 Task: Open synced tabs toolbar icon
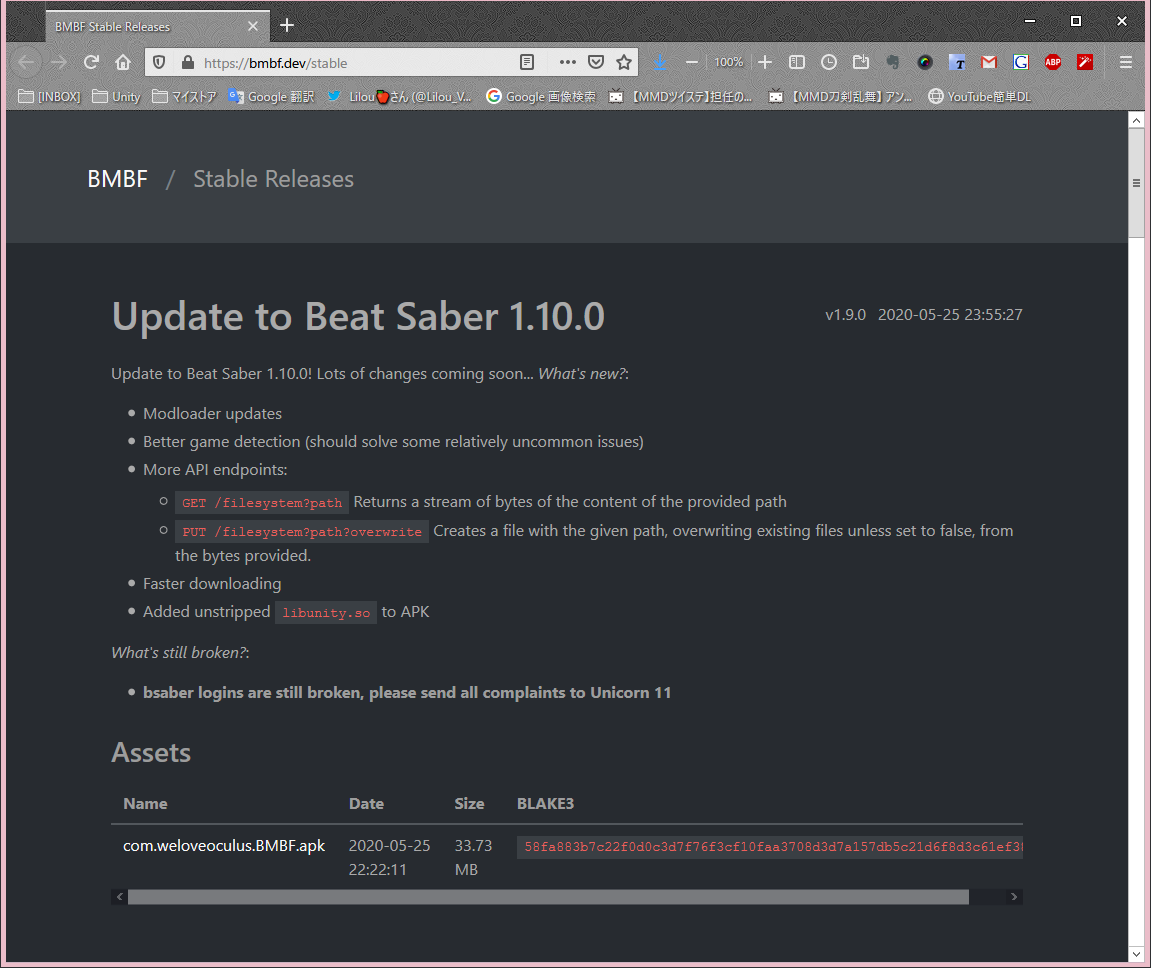pyautogui.click(x=861, y=62)
